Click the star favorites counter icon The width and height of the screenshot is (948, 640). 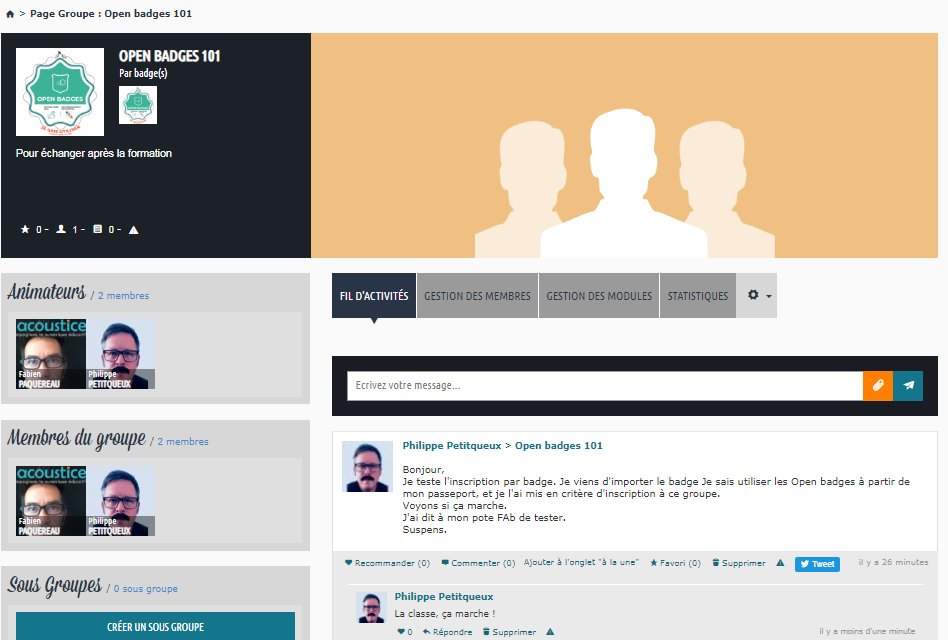point(25,229)
